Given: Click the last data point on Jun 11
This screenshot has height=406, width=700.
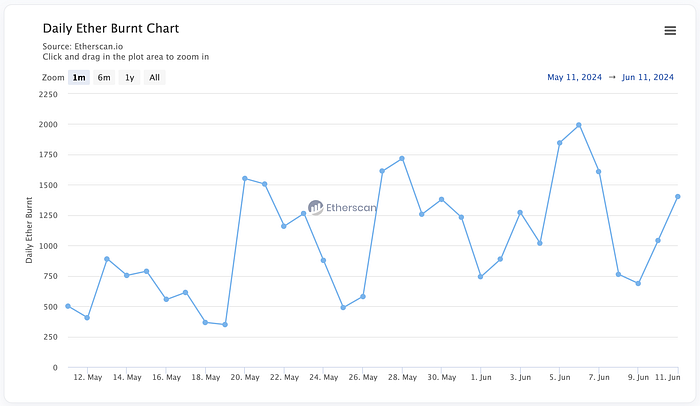Looking at the screenshot, I should [x=677, y=196].
